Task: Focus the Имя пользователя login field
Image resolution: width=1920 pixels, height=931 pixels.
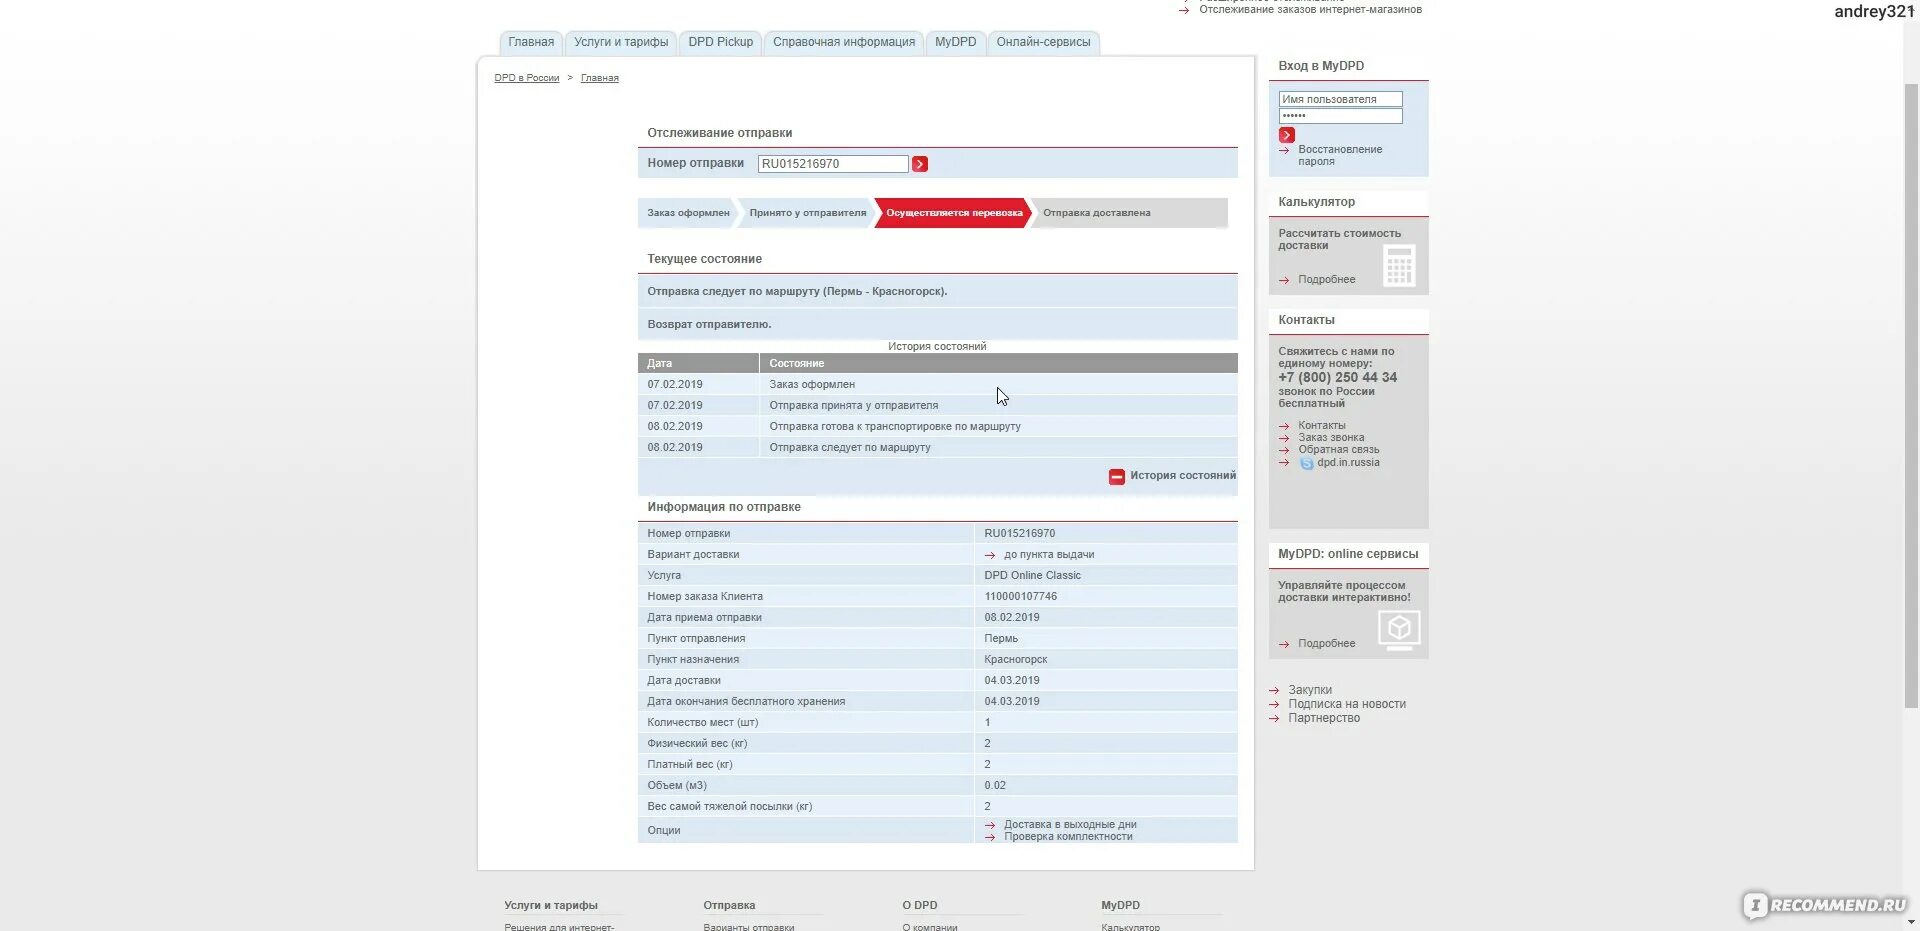Action: pos(1340,99)
